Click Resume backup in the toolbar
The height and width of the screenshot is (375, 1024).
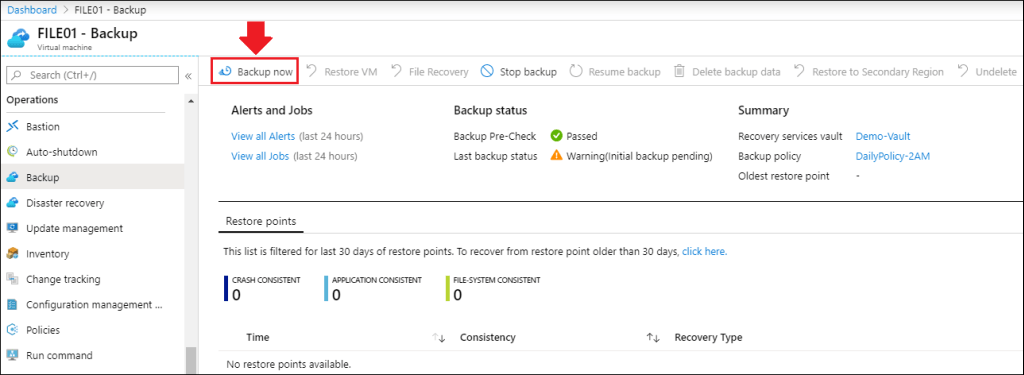615,72
